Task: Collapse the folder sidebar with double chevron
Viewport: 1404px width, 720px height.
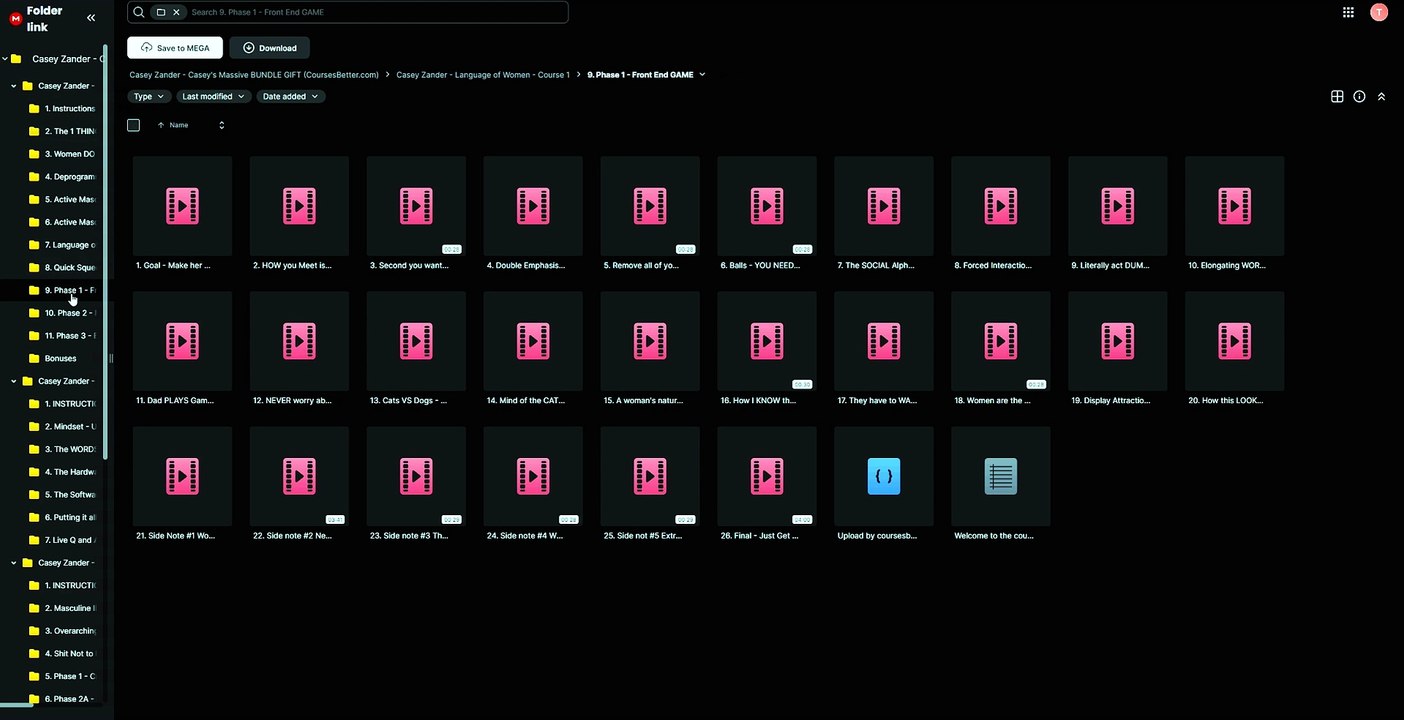Action: [91, 18]
